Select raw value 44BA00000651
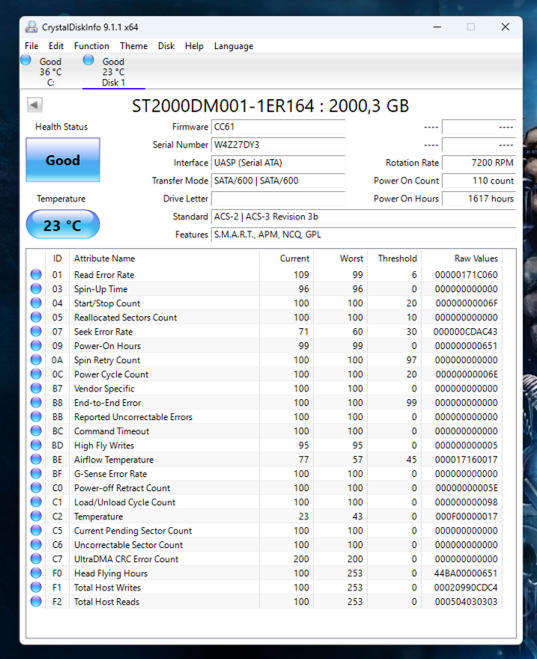 466,573
